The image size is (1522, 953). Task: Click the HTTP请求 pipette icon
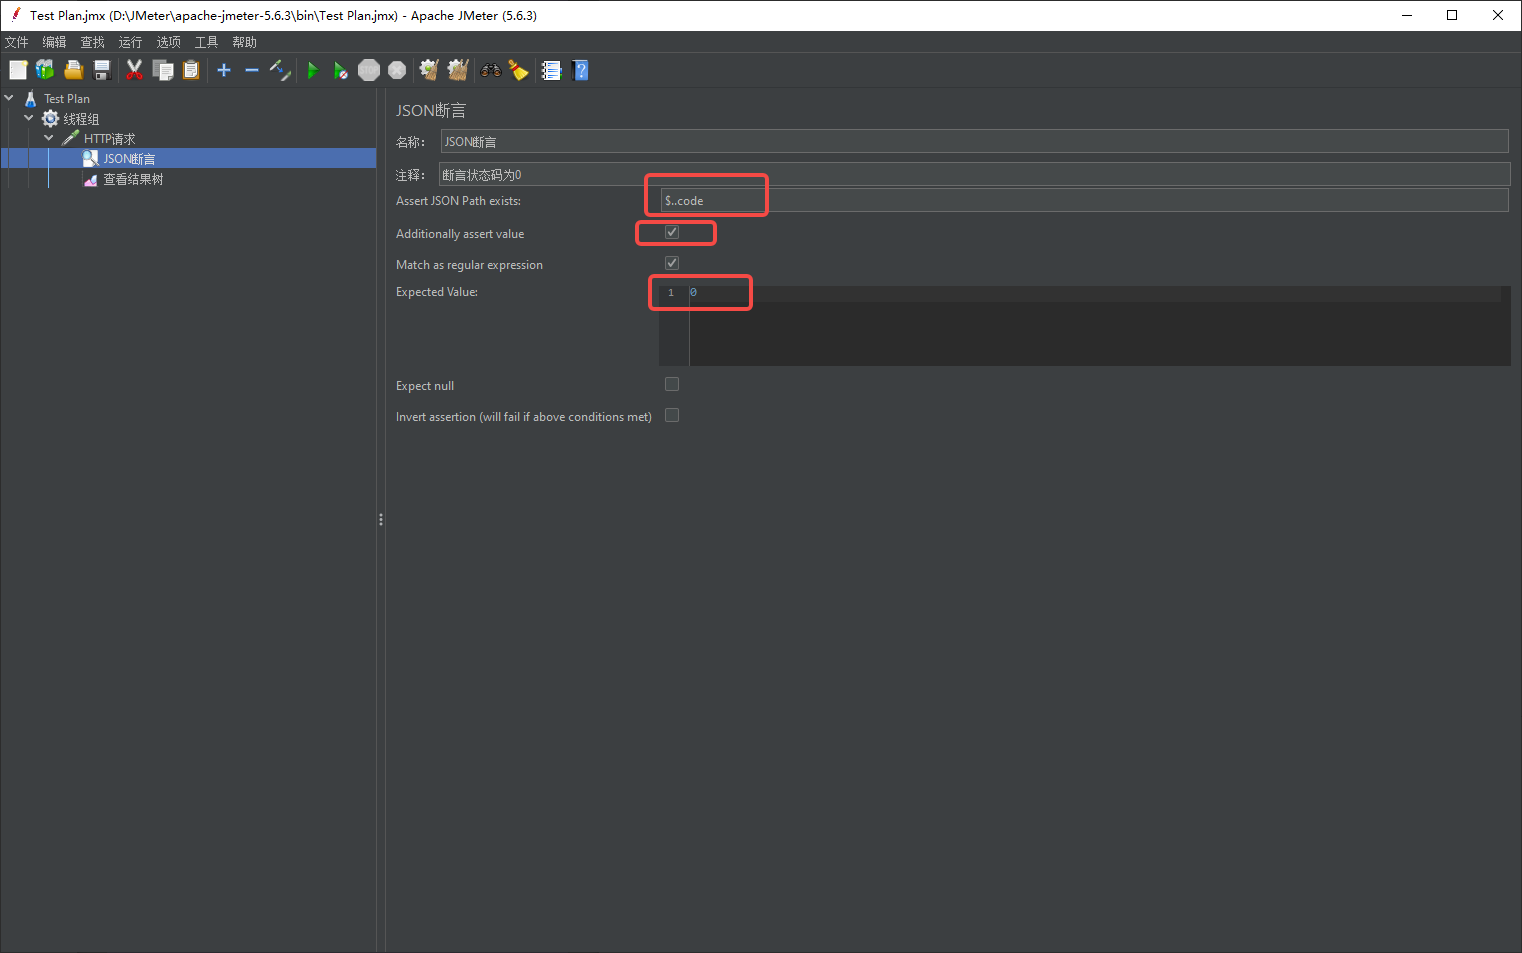(x=70, y=138)
